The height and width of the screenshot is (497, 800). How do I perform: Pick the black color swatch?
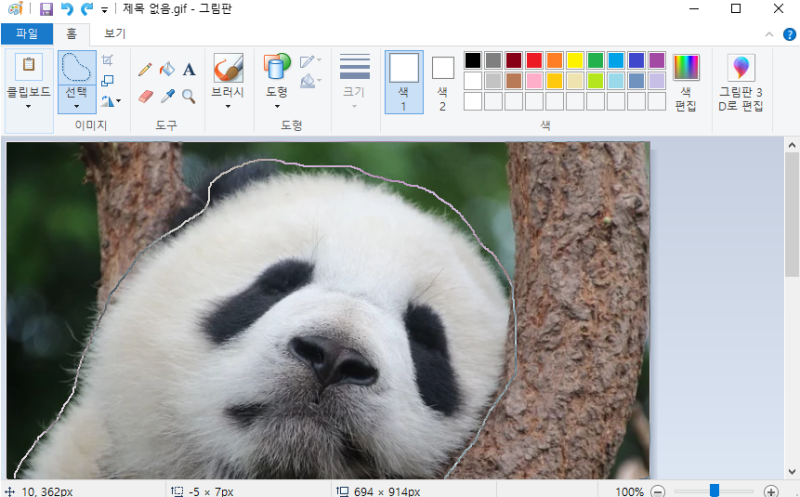tap(473, 60)
